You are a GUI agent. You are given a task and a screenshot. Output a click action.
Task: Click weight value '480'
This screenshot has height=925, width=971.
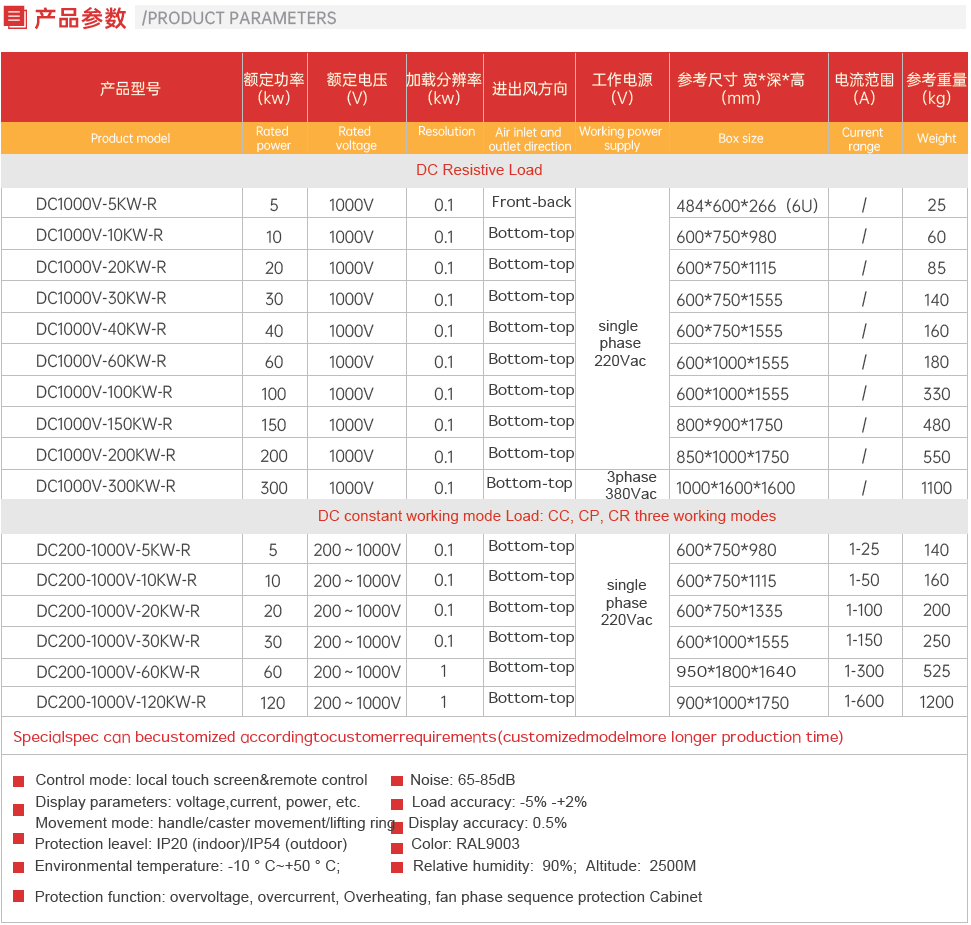coord(936,425)
